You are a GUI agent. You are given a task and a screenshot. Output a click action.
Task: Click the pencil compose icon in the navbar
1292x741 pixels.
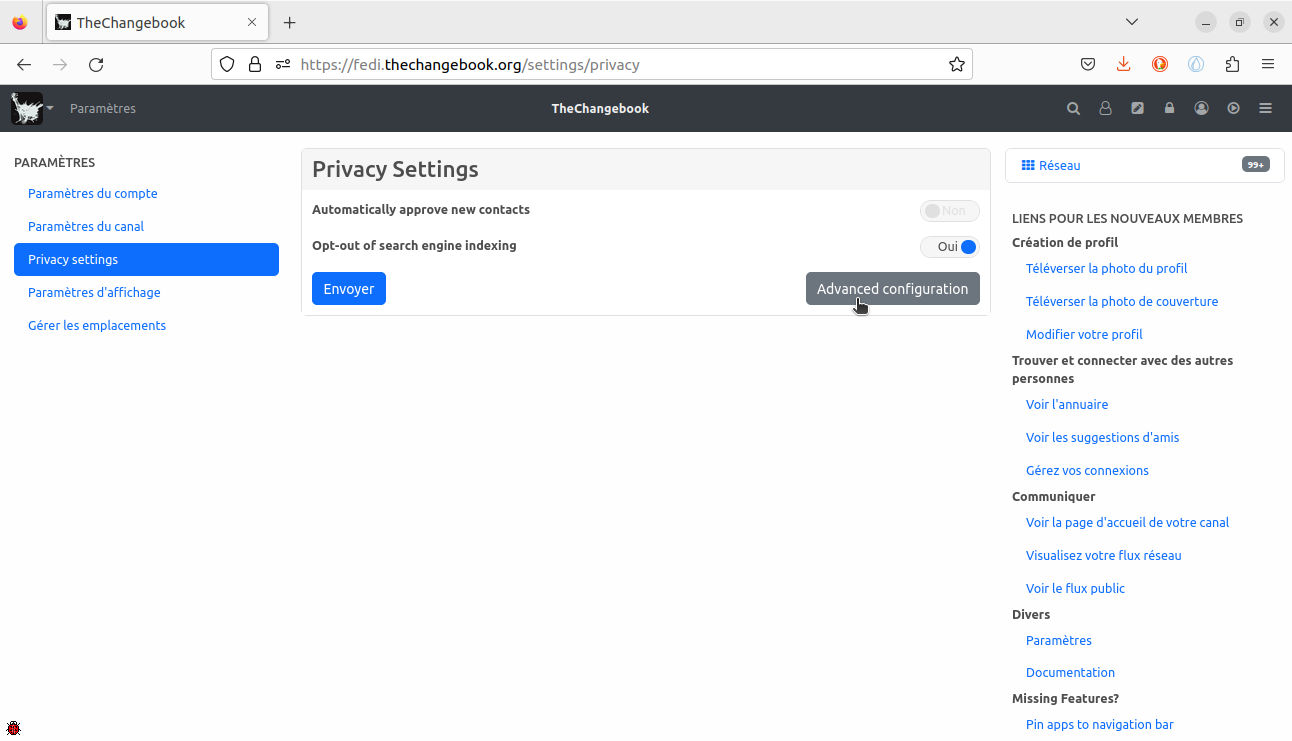coord(1137,109)
